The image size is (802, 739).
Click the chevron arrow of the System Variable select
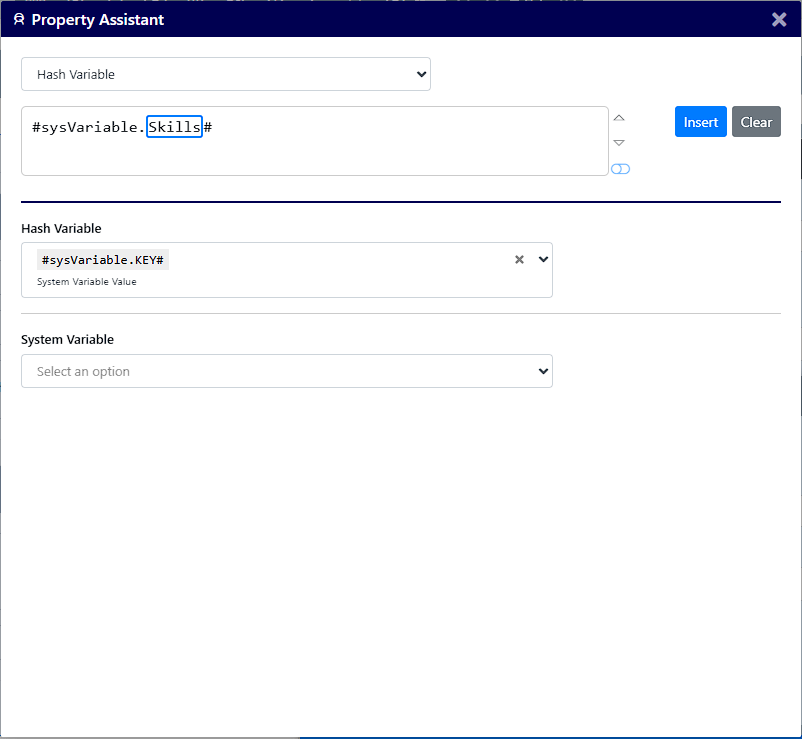[543, 371]
